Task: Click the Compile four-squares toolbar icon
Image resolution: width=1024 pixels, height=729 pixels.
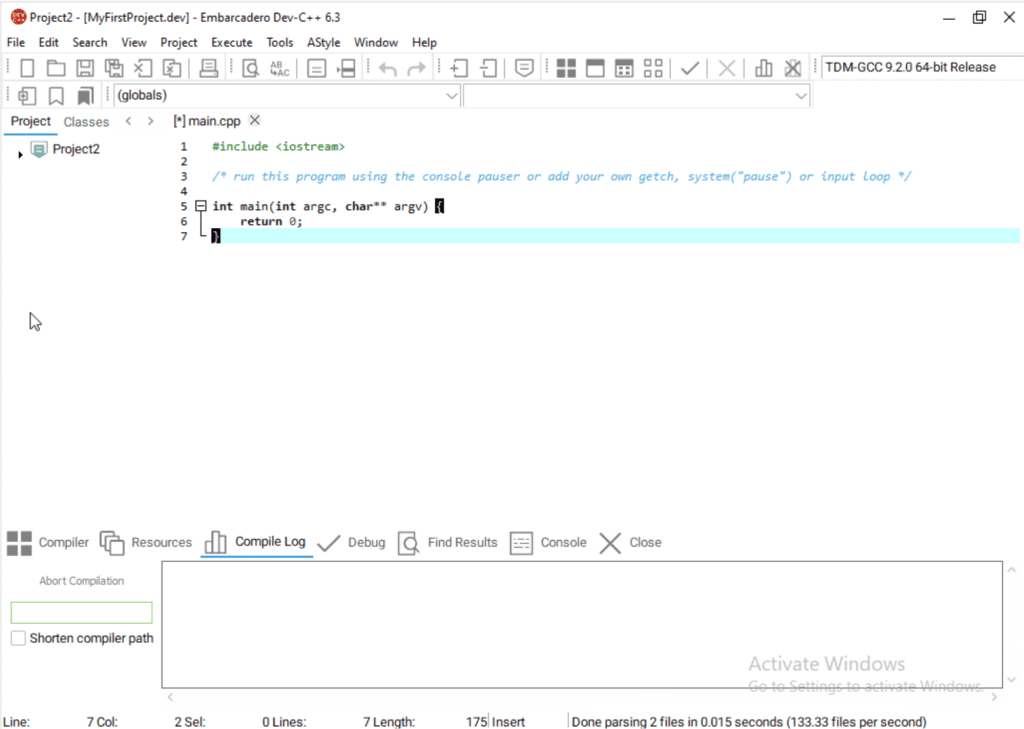Action: 566,68
